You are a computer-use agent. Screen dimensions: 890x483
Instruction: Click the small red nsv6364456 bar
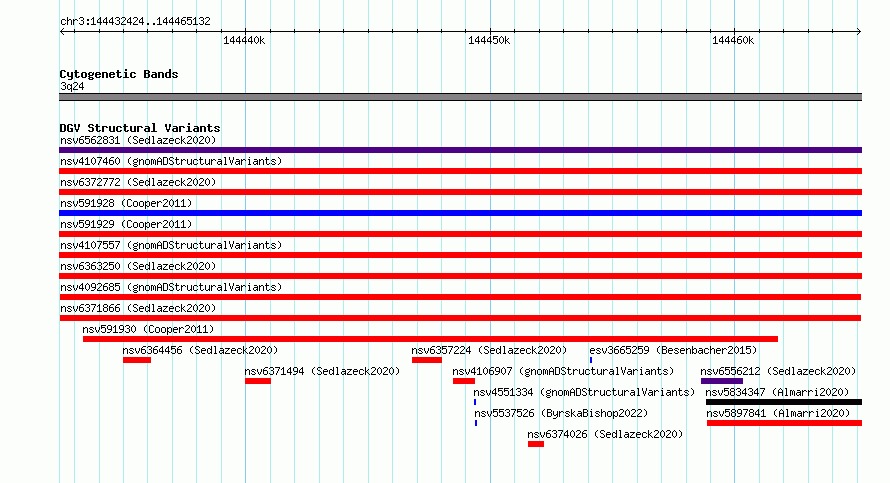point(137,360)
